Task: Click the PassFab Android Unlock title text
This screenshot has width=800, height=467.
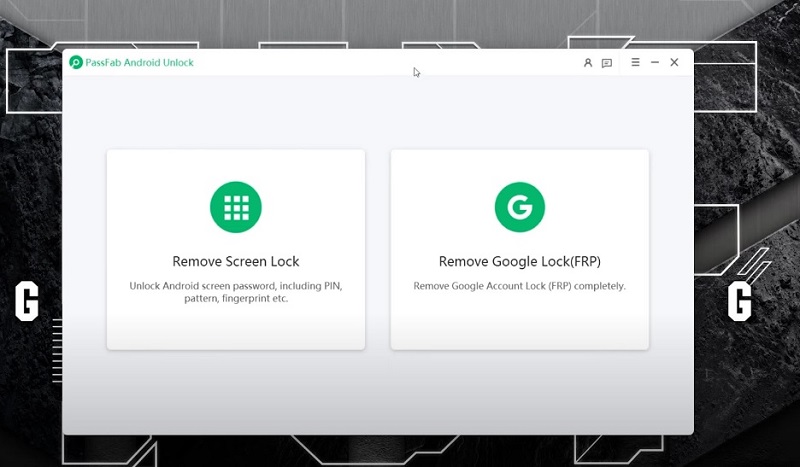Action: [139, 63]
